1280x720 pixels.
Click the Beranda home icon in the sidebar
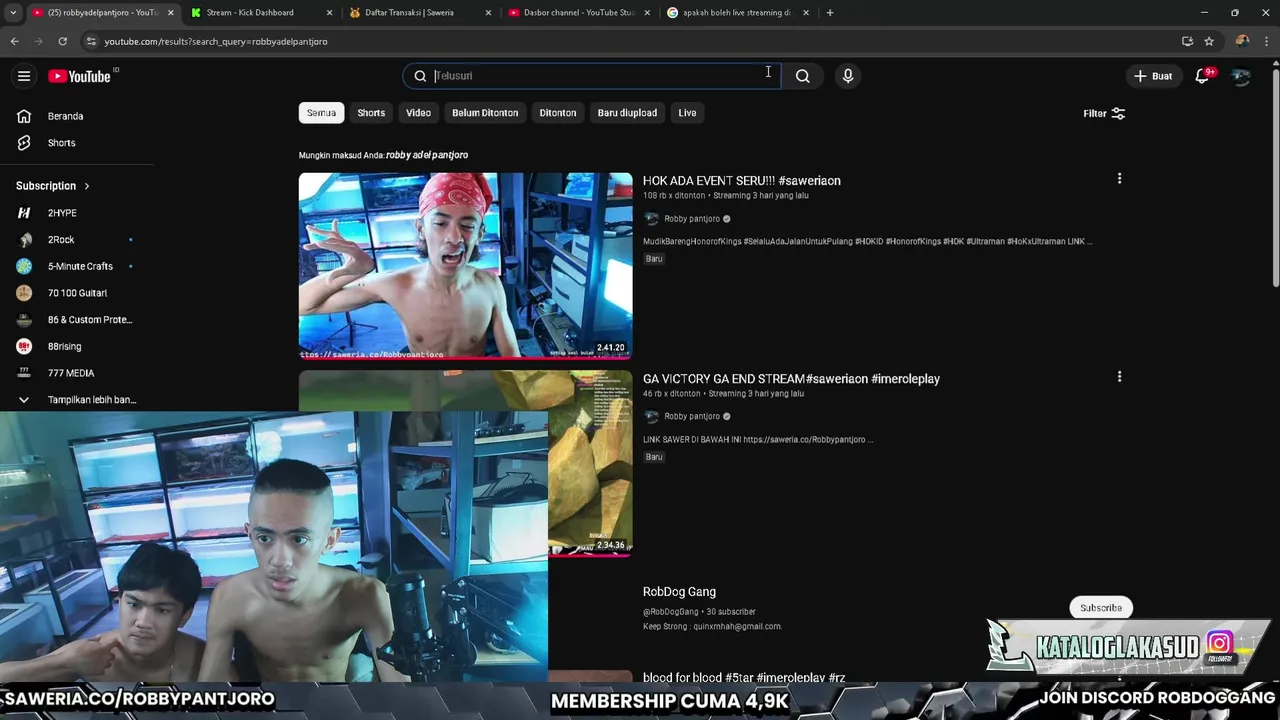pyautogui.click(x=24, y=116)
